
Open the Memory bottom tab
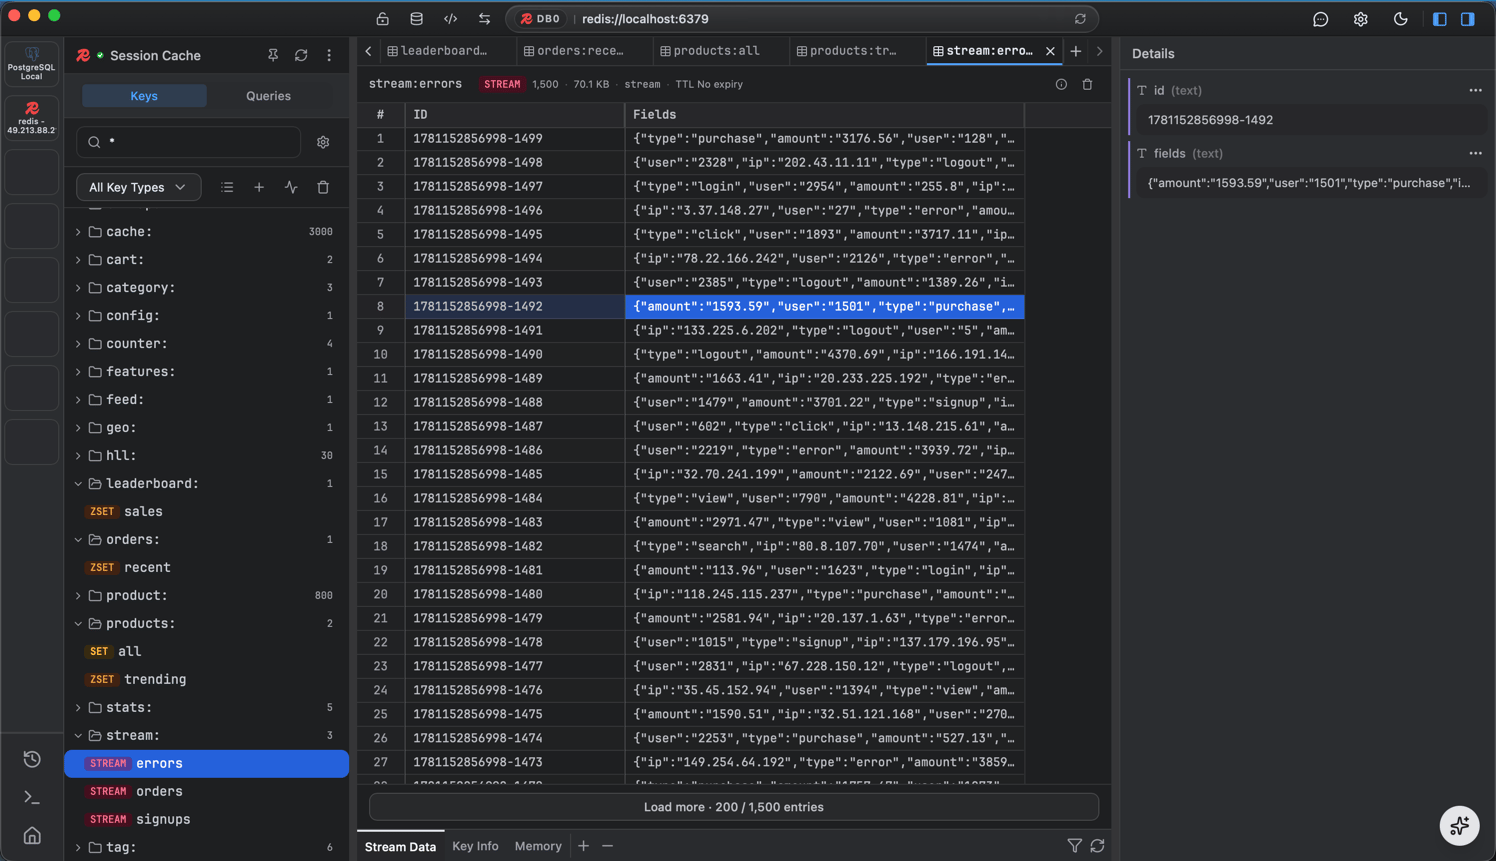[538, 846]
